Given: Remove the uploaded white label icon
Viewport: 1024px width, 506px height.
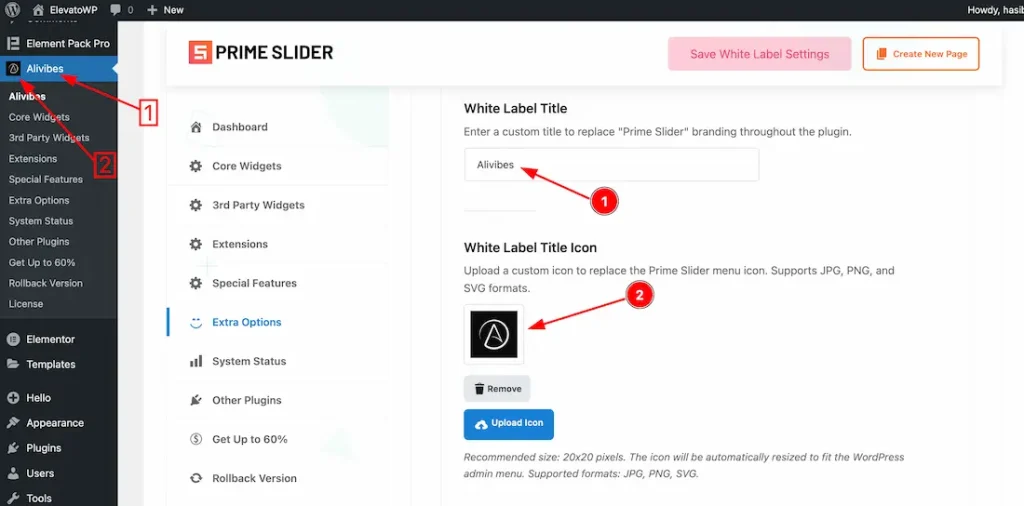Looking at the screenshot, I should pos(497,388).
